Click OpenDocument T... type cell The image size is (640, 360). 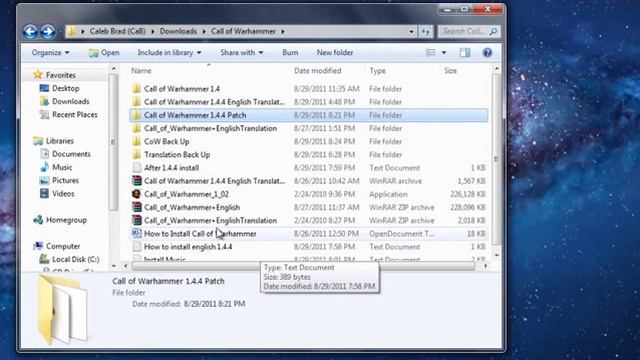[x=402, y=234]
